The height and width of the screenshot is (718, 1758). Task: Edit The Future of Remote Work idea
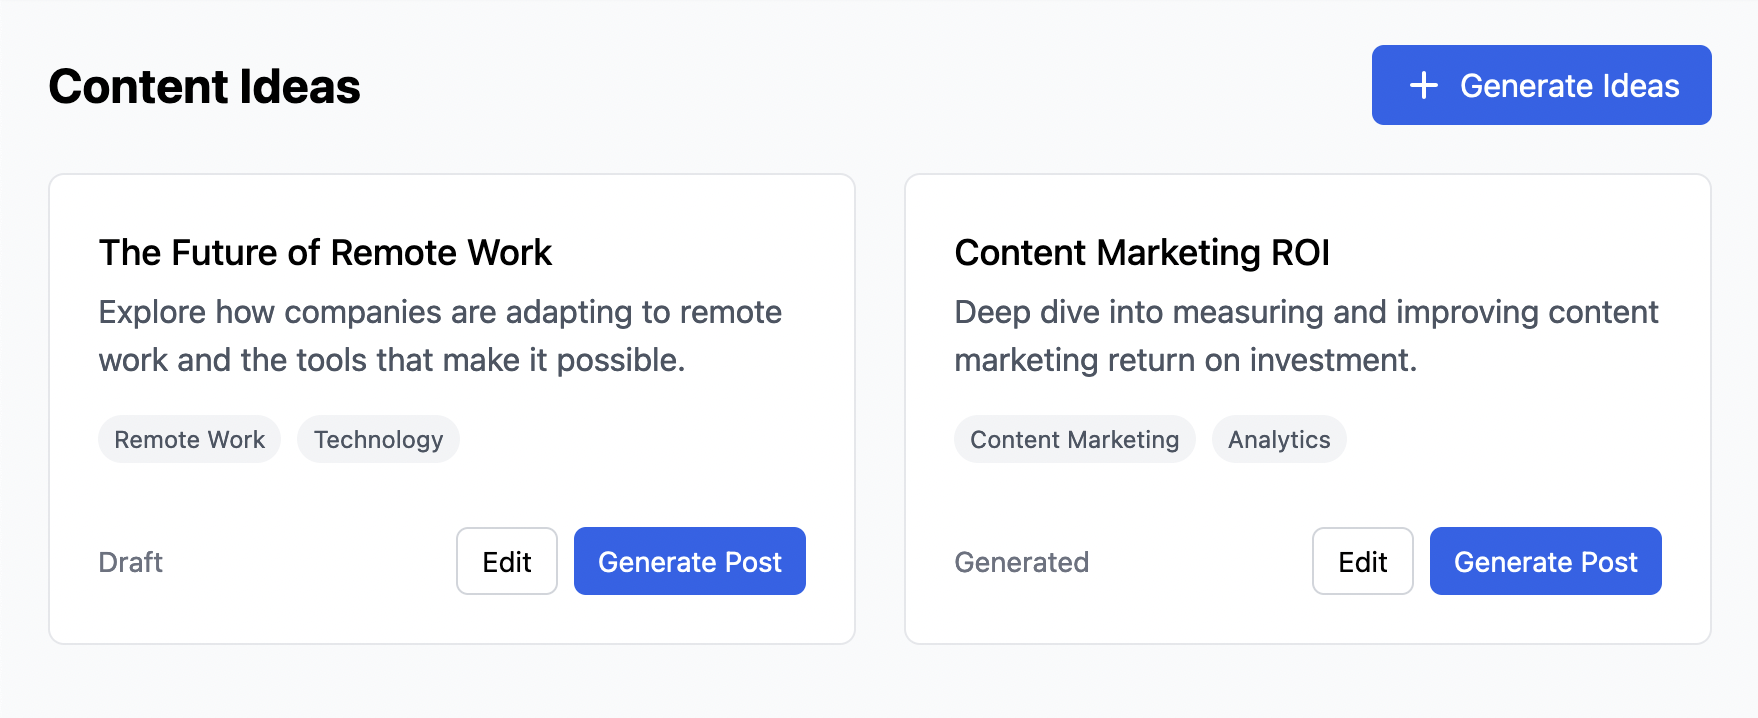(x=506, y=562)
